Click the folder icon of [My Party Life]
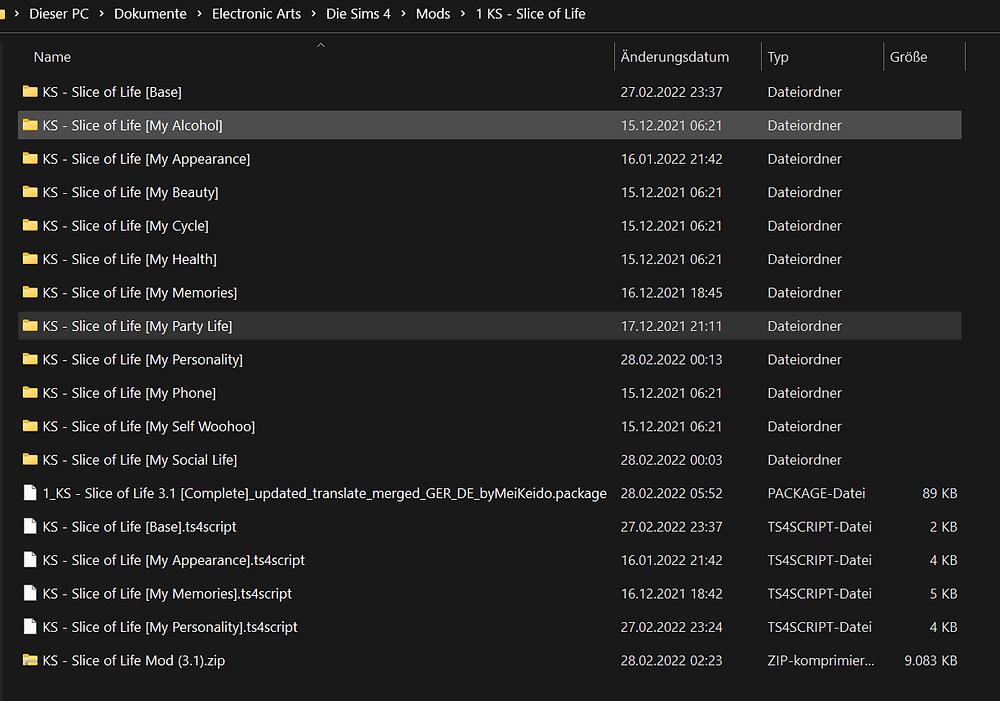1000x701 pixels. pos(30,326)
